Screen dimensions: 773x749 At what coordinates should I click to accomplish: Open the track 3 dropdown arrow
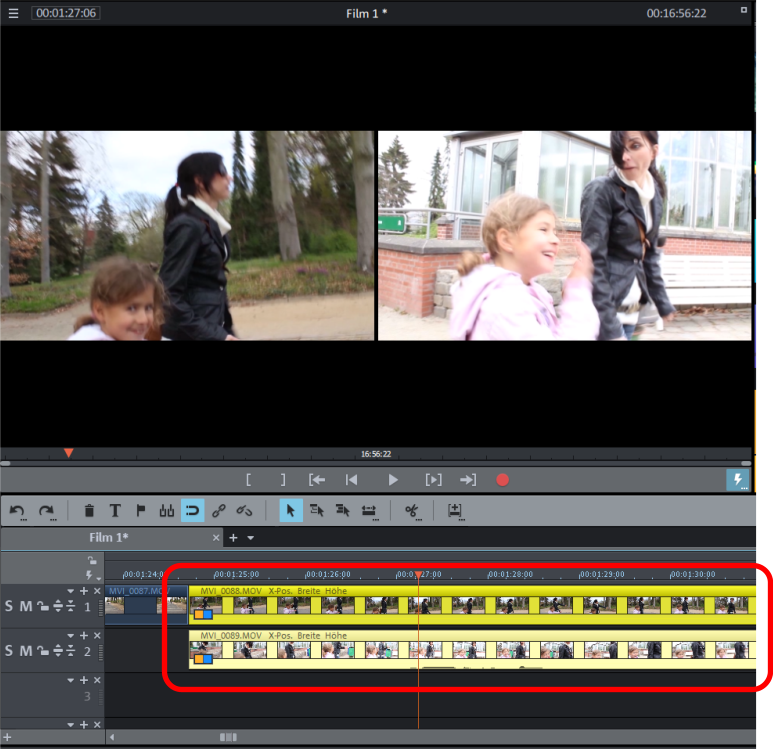(x=70, y=680)
